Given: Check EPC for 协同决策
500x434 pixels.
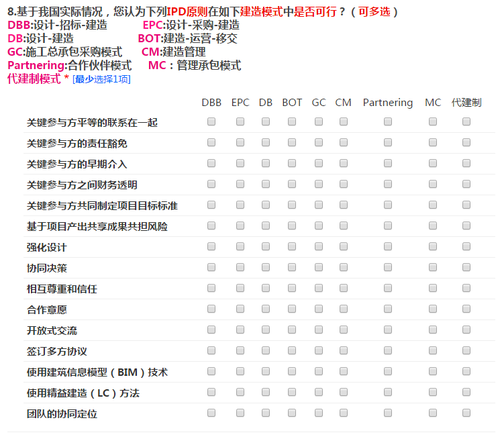Looking at the screenshot, I should click(x=240, y=267).
